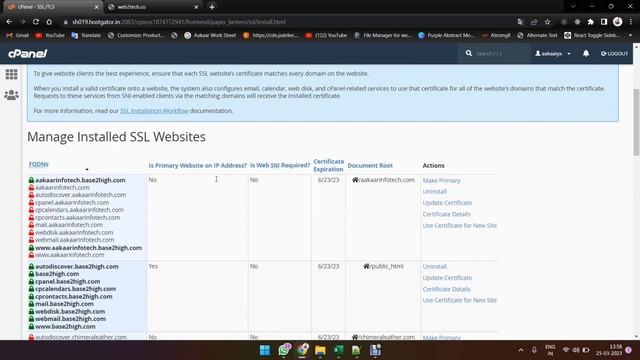Open the notifications bell icon
The image size is (640, 360).
pyautogui.click(x=586, y=53)
